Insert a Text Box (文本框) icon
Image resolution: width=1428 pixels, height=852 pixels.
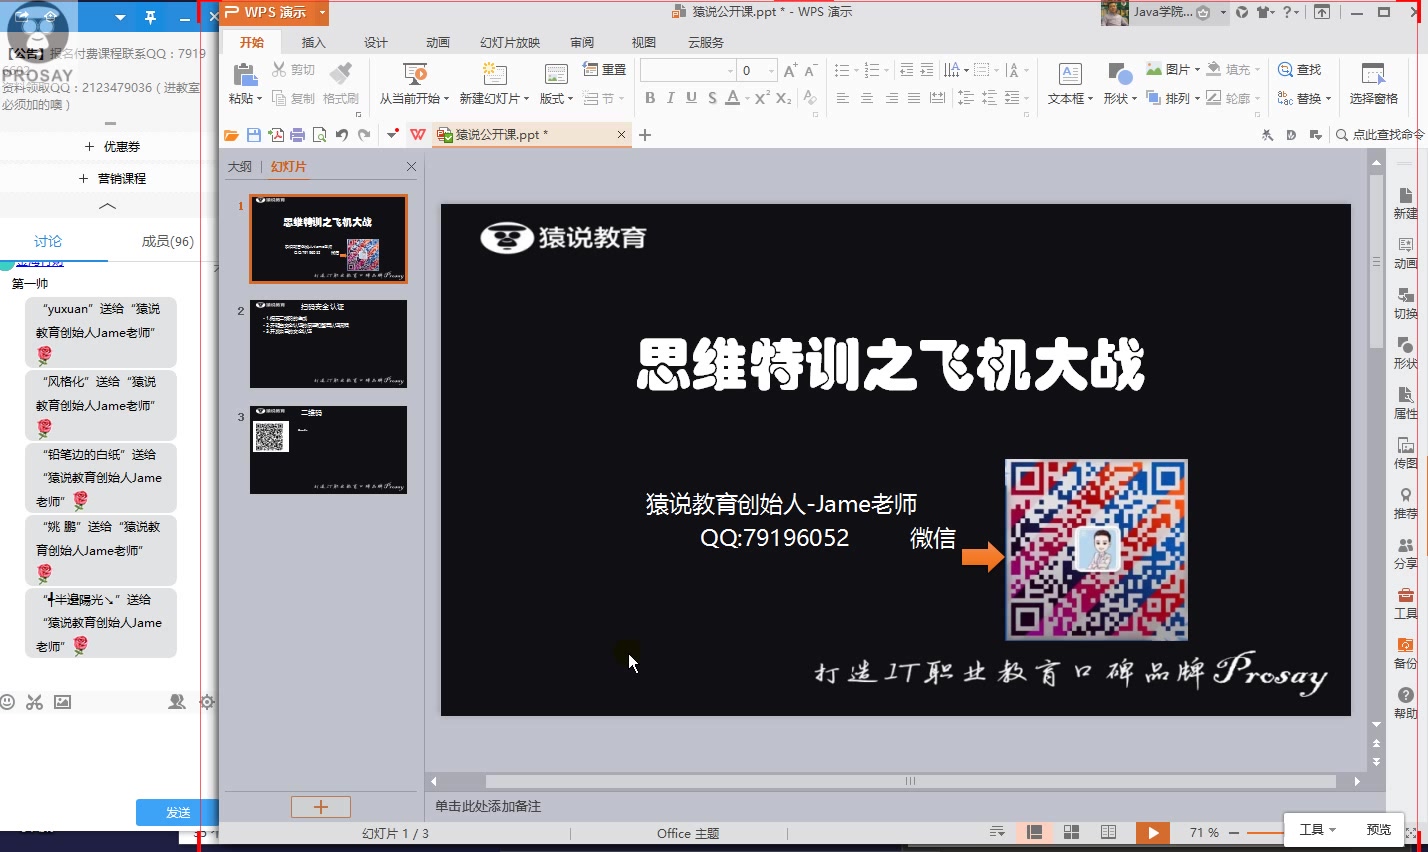pyautogui.click(x=1070, y=74)
